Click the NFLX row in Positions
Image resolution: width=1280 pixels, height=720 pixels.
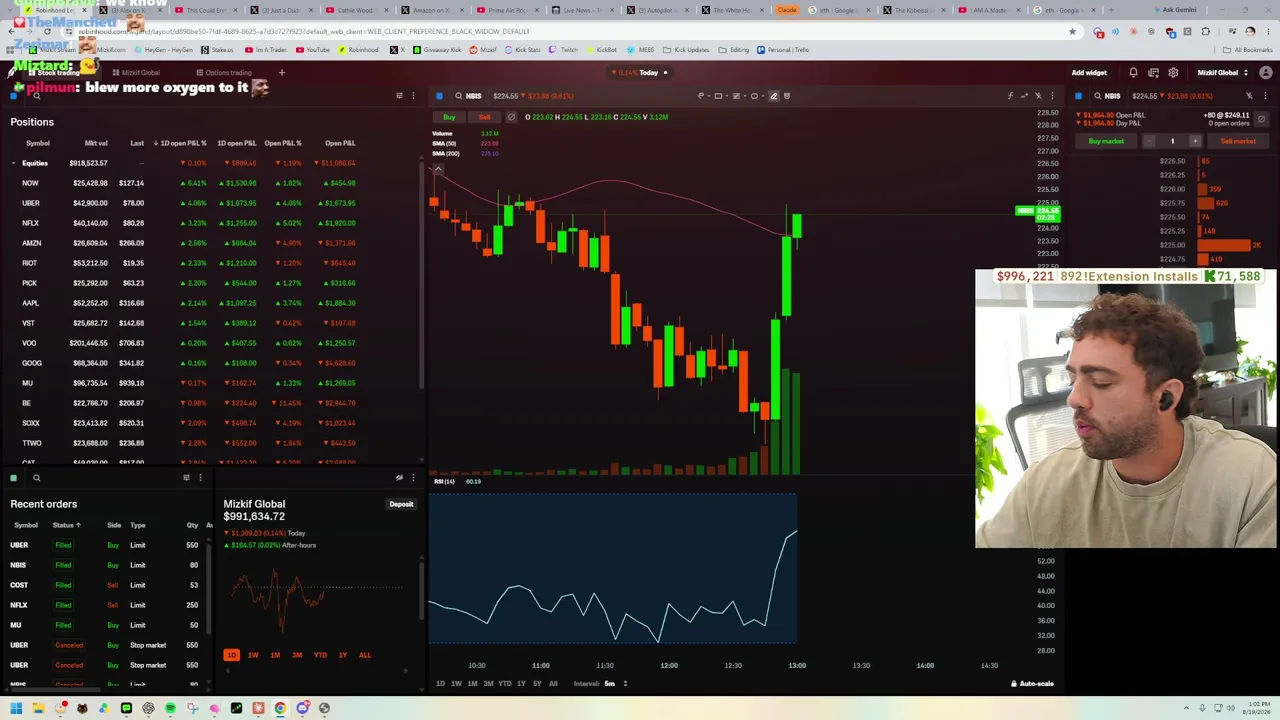210,223
